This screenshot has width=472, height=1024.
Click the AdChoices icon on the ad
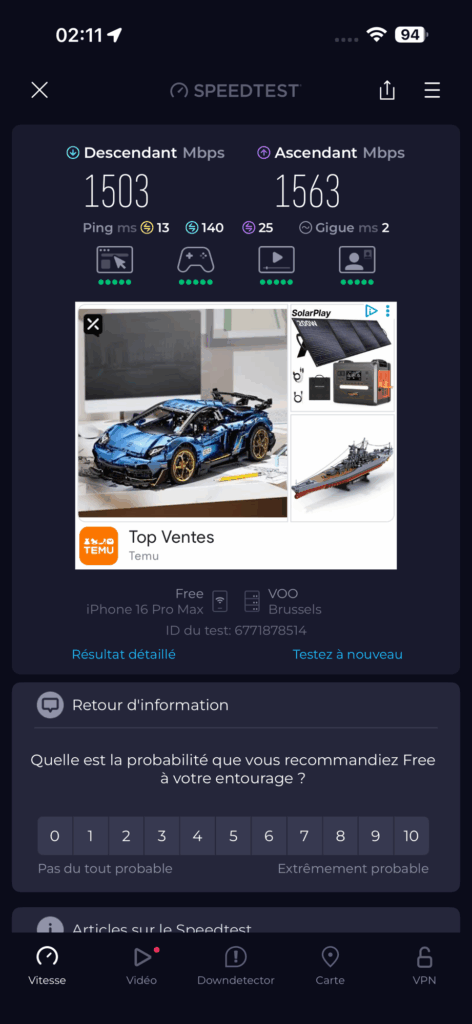371,311
